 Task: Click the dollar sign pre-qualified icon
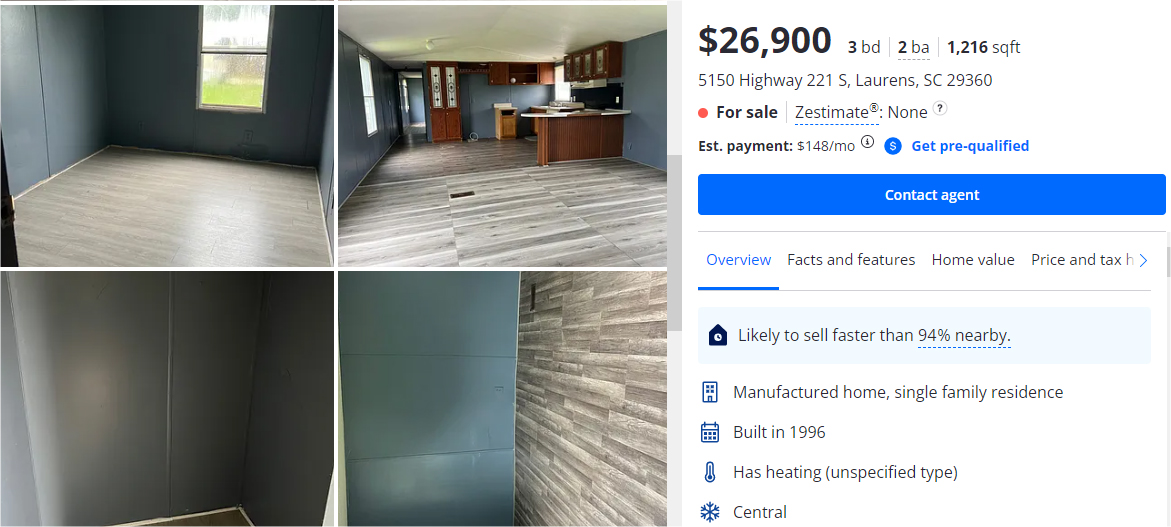tap(893, 146)
